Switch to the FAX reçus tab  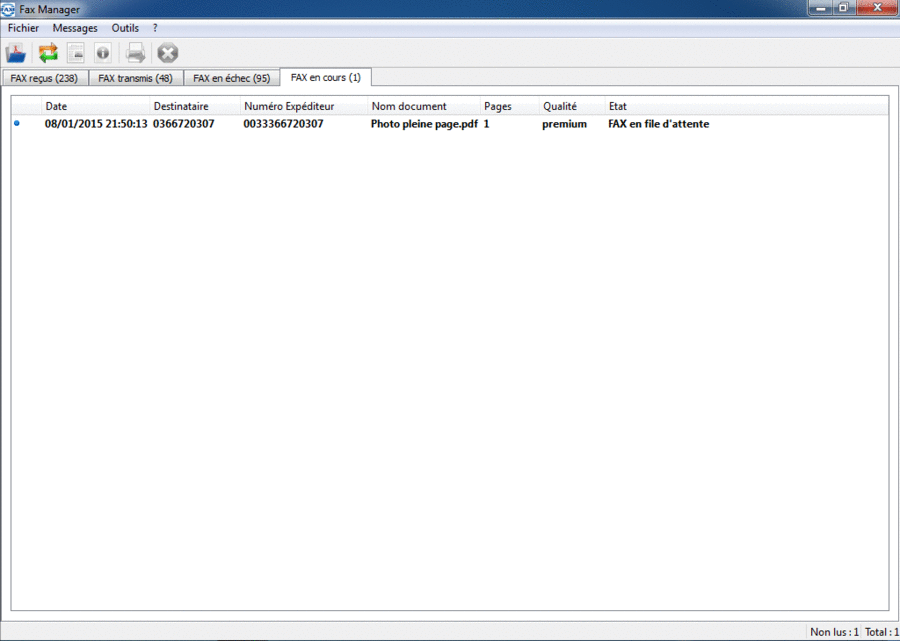coord(44,78)
